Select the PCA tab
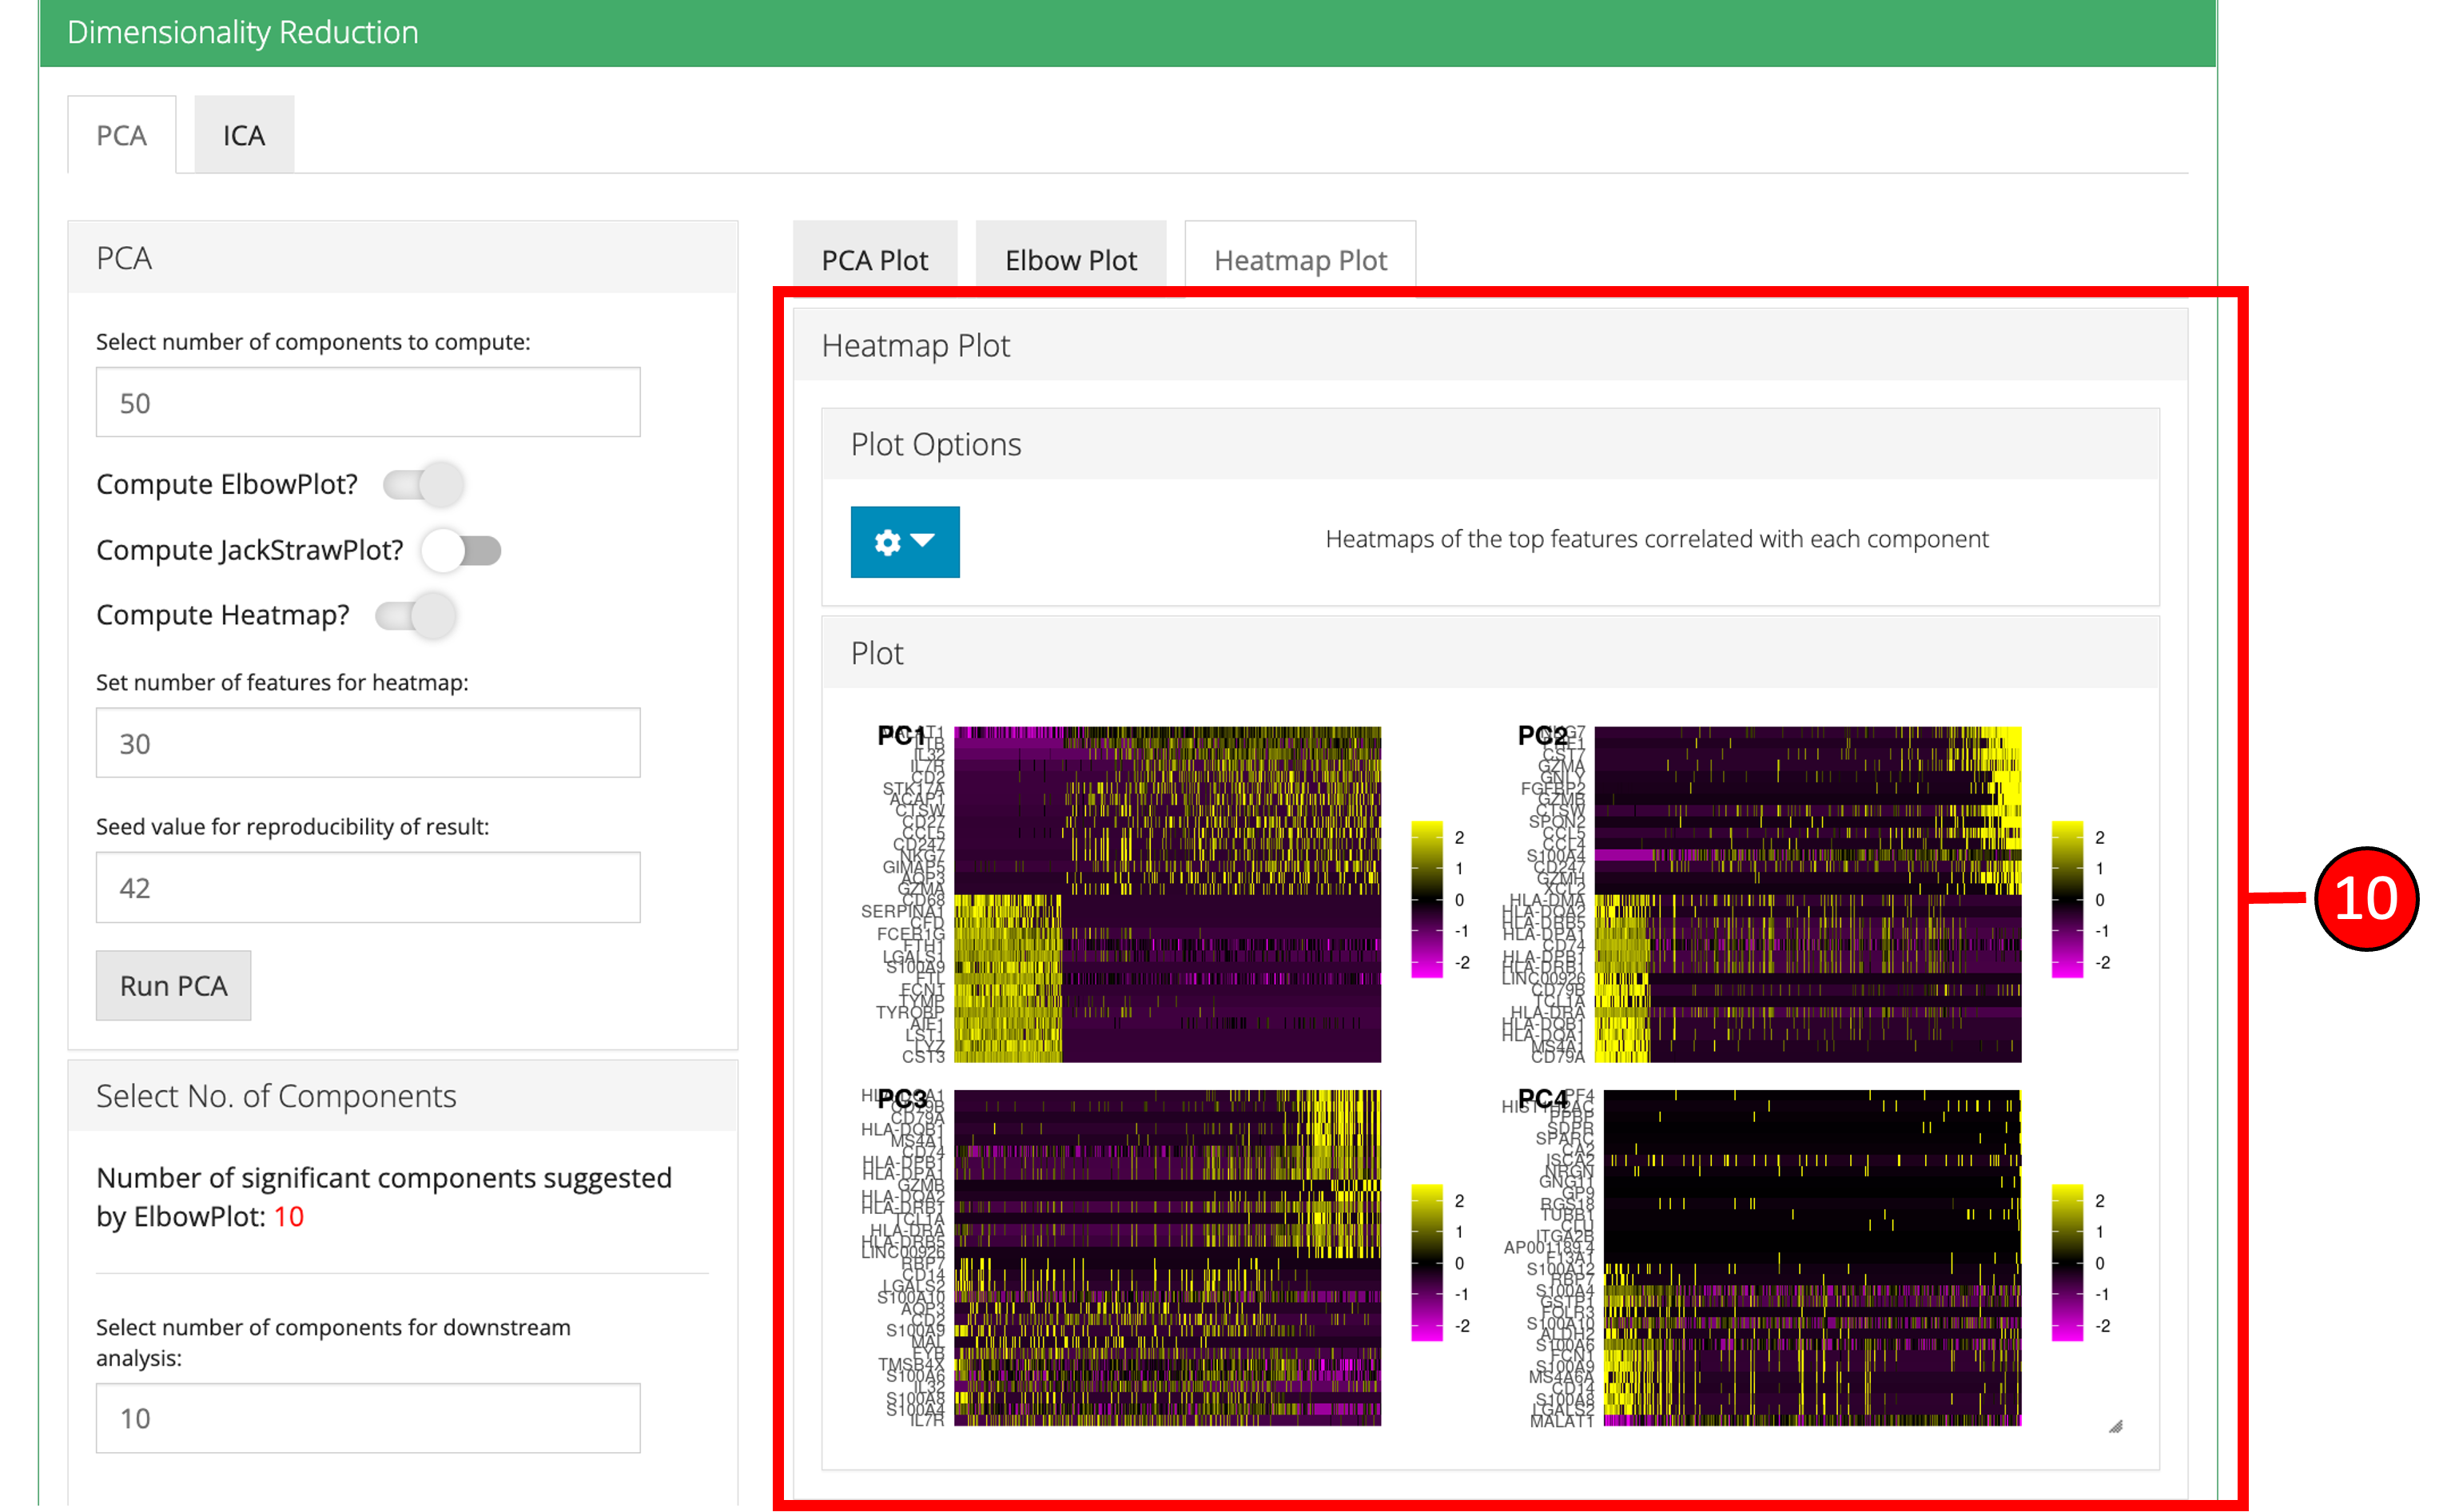This screenshot has width=2443, height=1512. 121,135
